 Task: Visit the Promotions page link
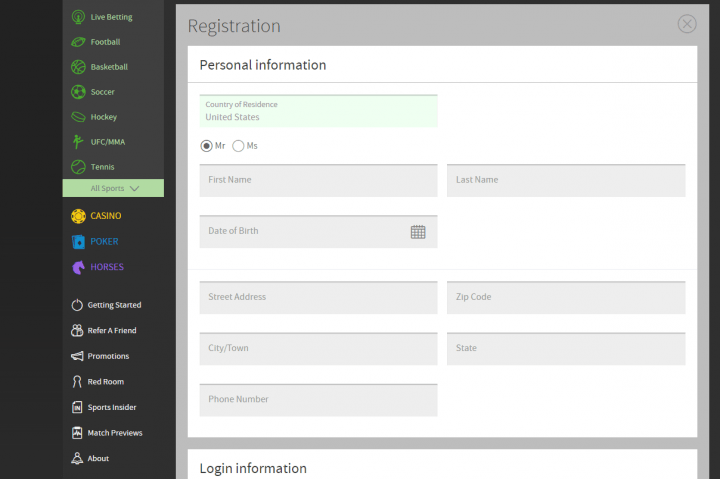click(108, 356)
